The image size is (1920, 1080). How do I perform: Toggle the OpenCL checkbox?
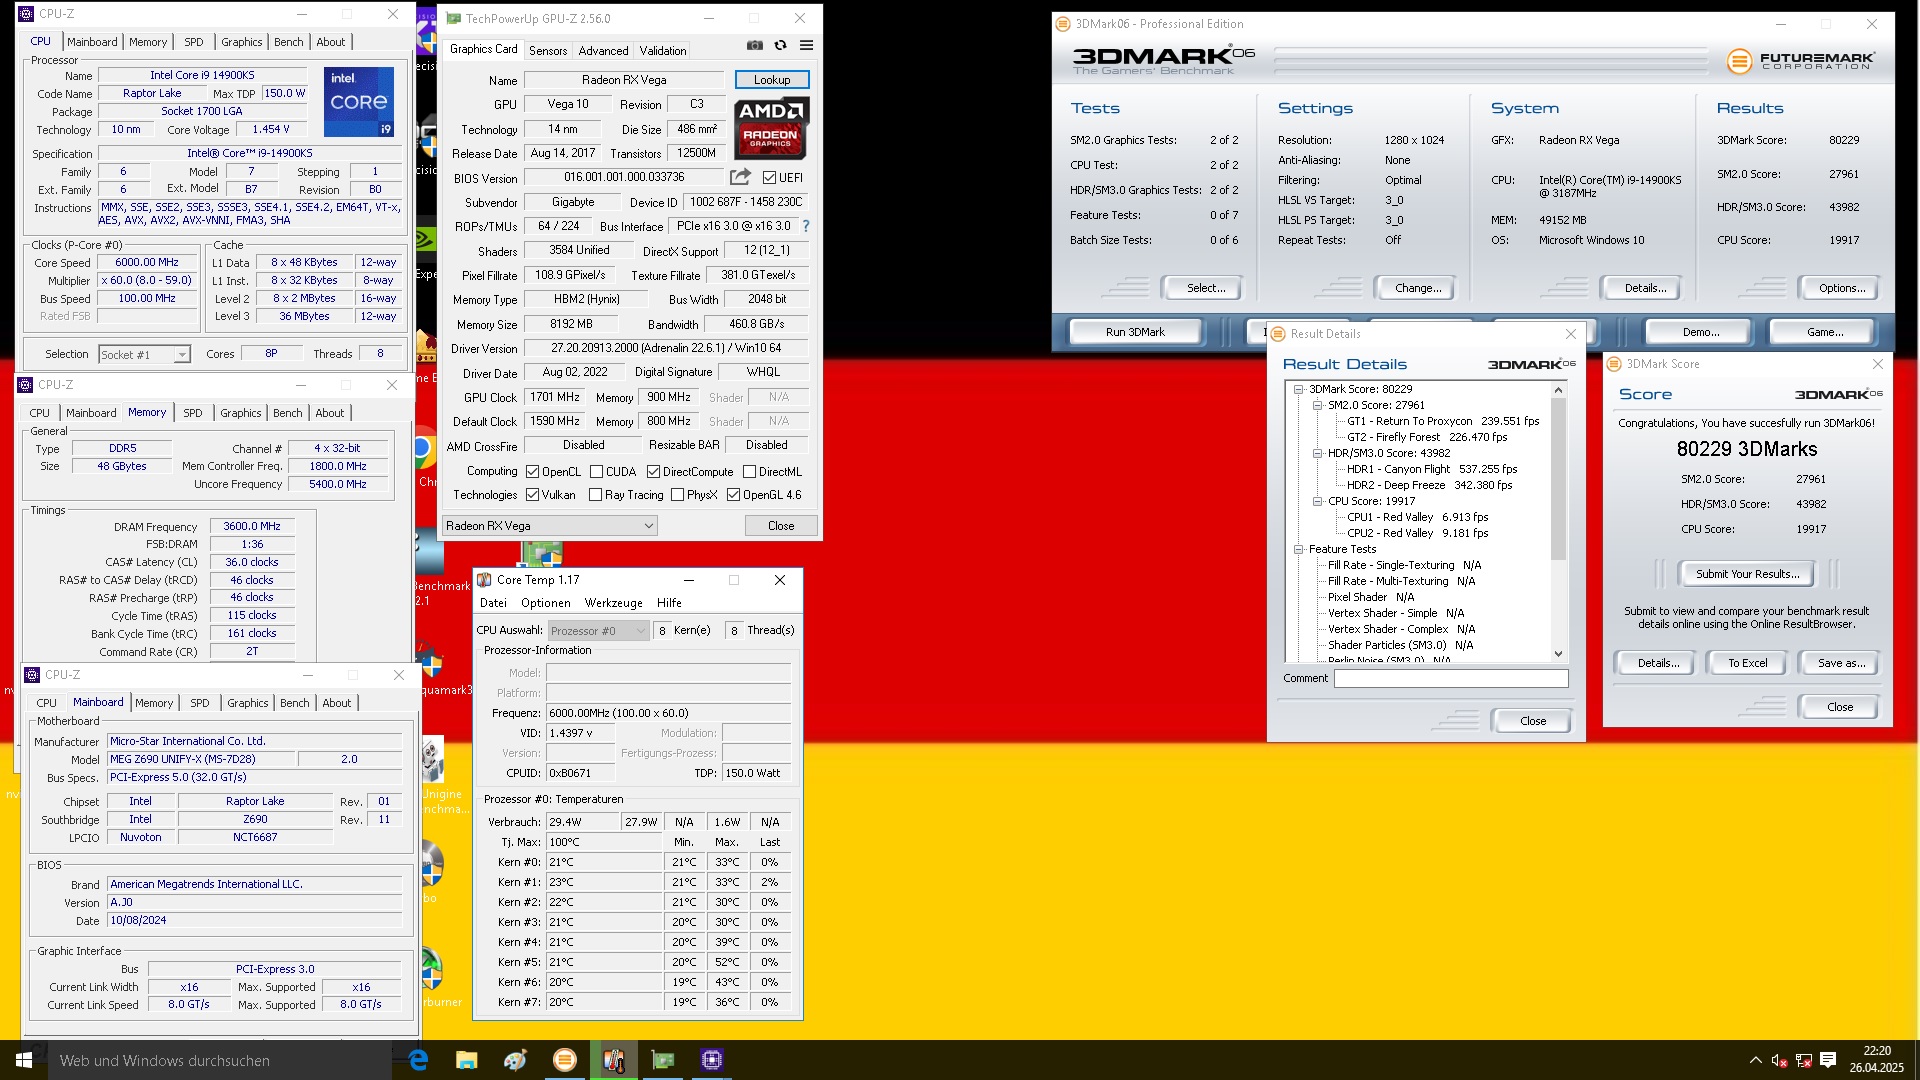click(x=533, y=472)
